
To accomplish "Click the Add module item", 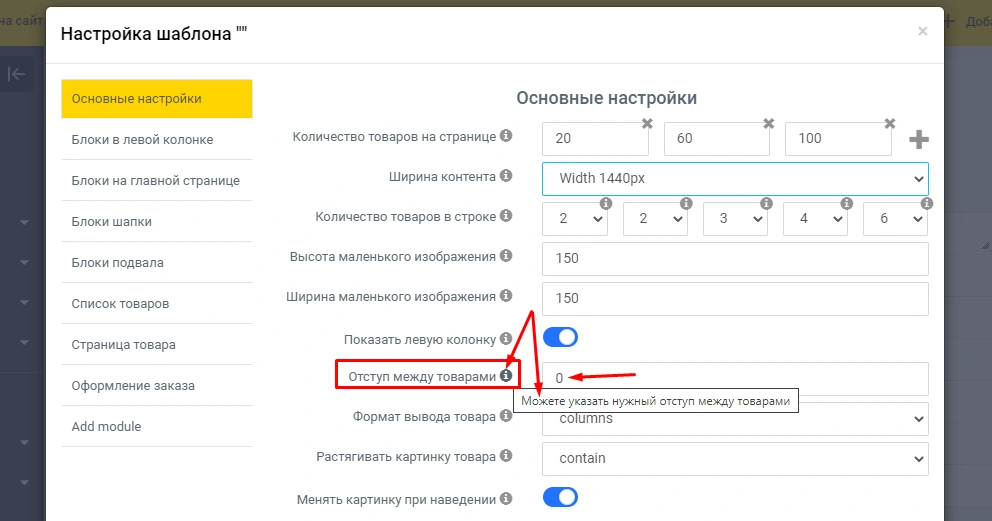I will [x=156, y=426].
